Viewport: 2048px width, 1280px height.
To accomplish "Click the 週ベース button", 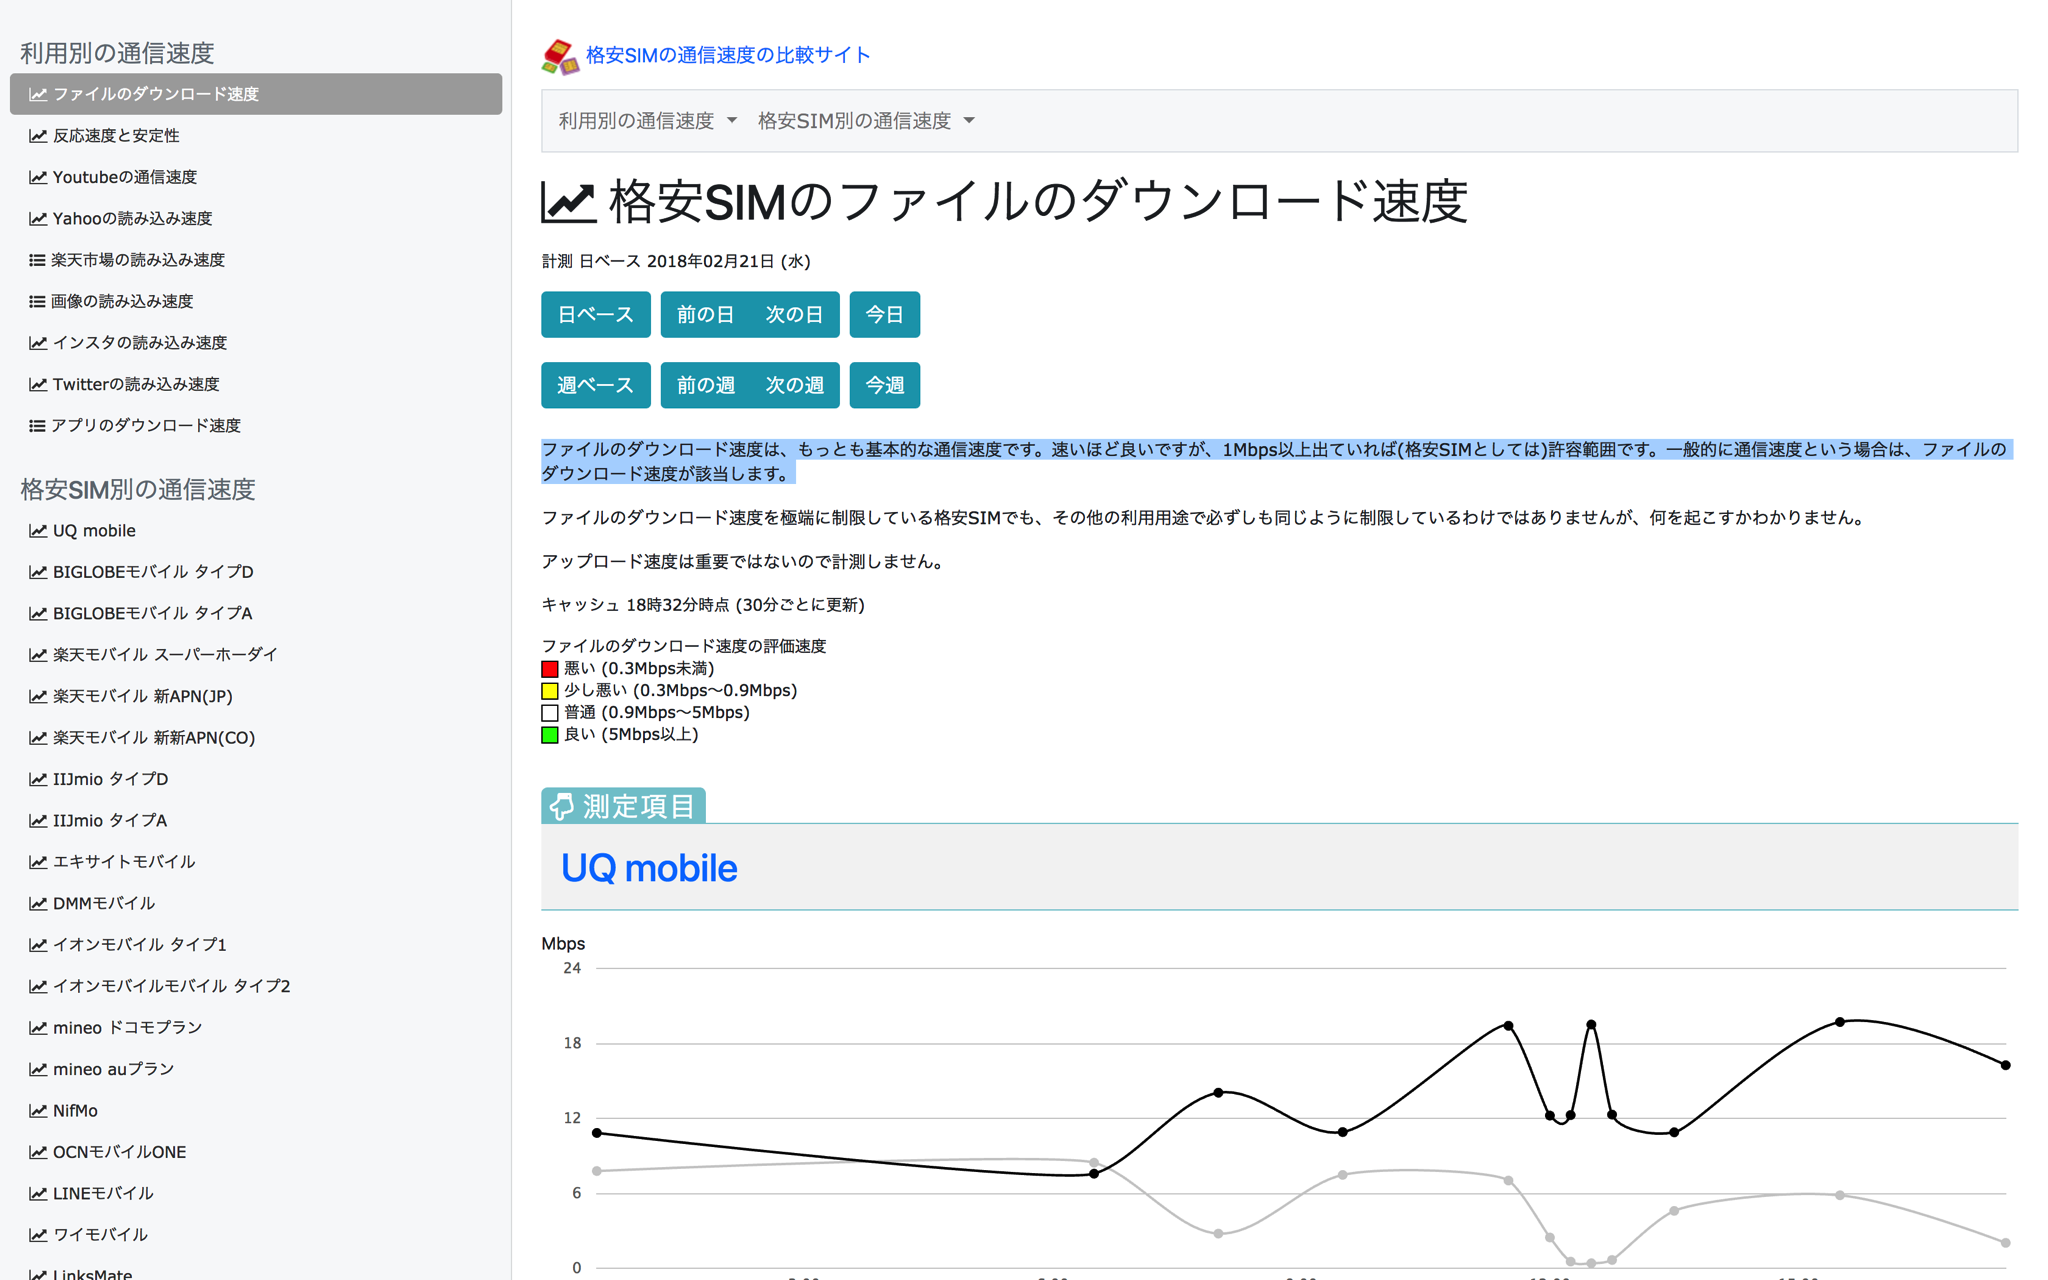I will (x=596, y=385).
